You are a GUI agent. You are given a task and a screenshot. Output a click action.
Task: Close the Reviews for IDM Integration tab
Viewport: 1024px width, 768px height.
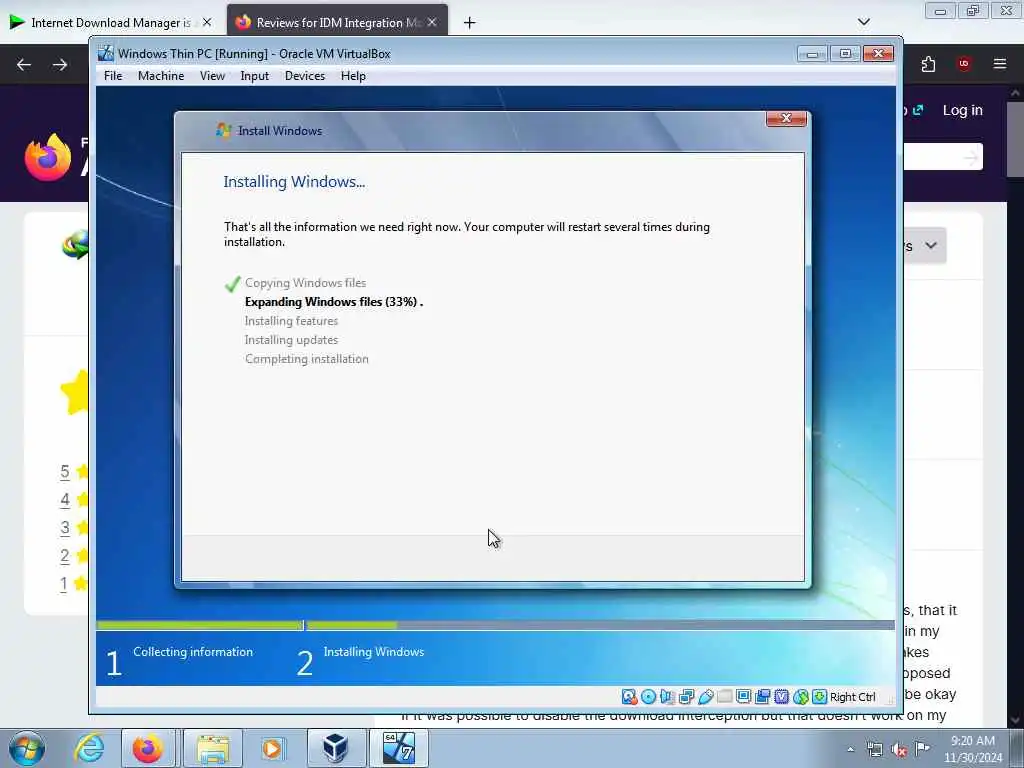pyautogui.click(x=432, y=22)
